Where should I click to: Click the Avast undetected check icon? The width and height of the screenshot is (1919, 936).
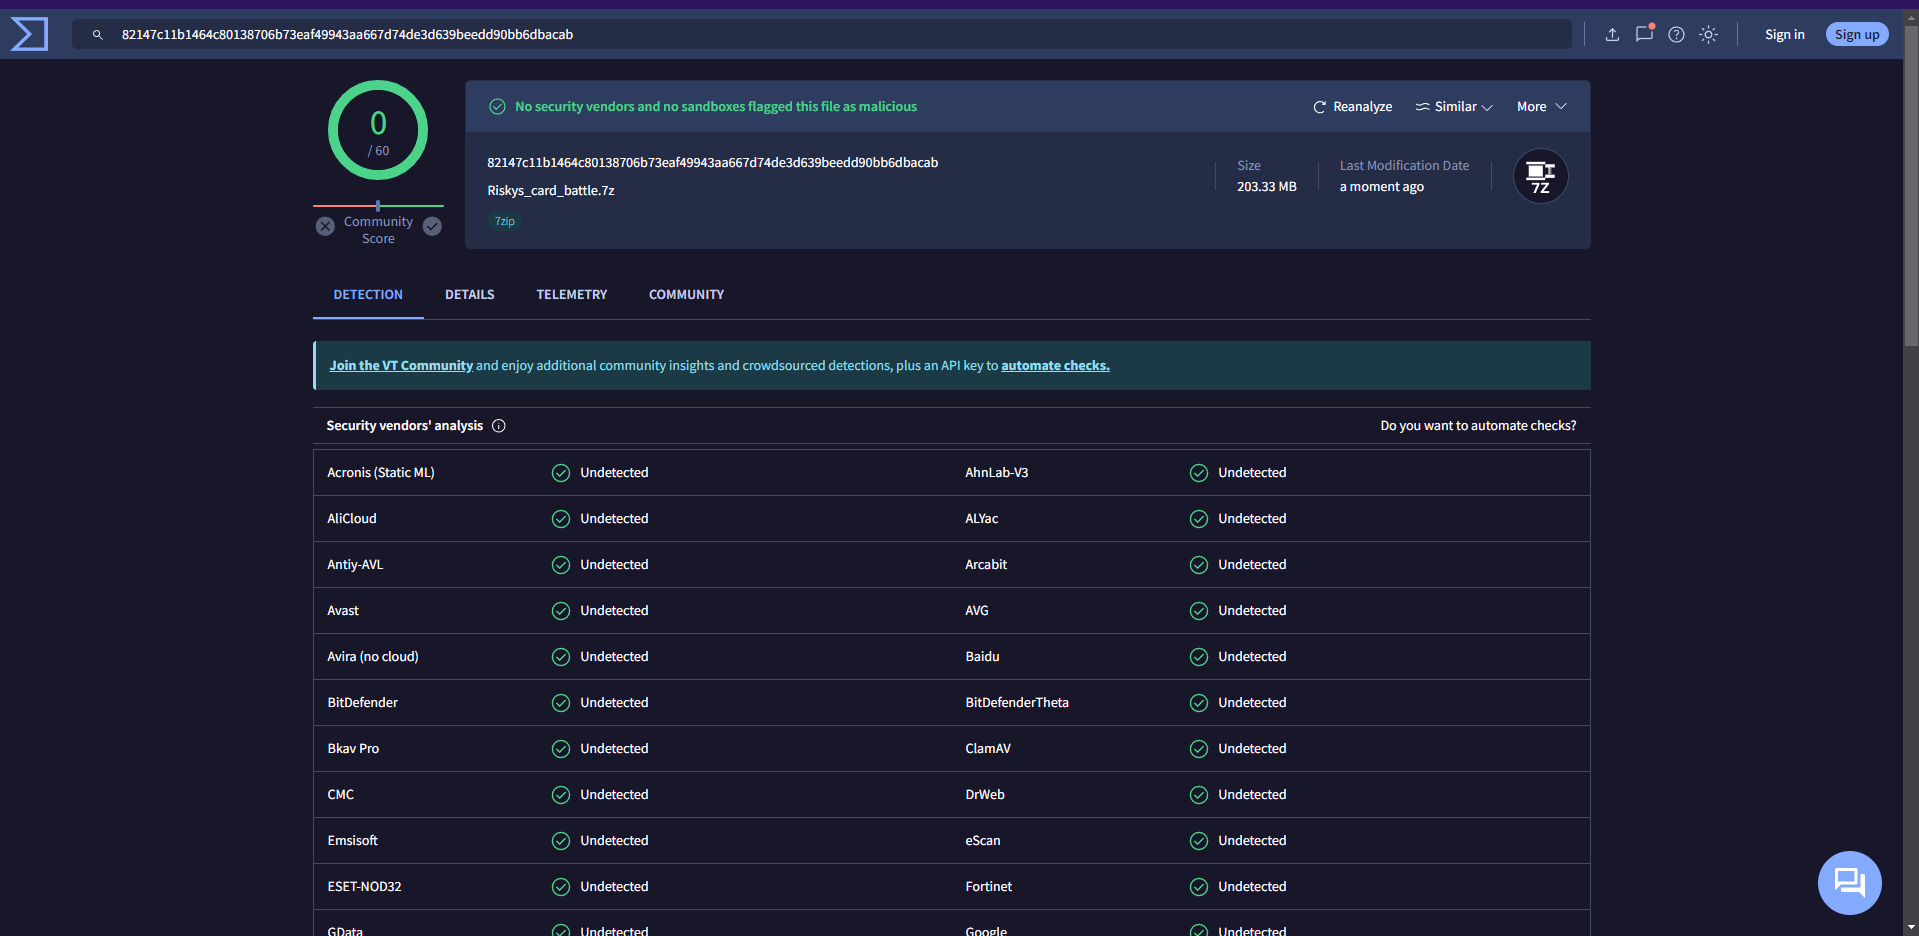561,611
